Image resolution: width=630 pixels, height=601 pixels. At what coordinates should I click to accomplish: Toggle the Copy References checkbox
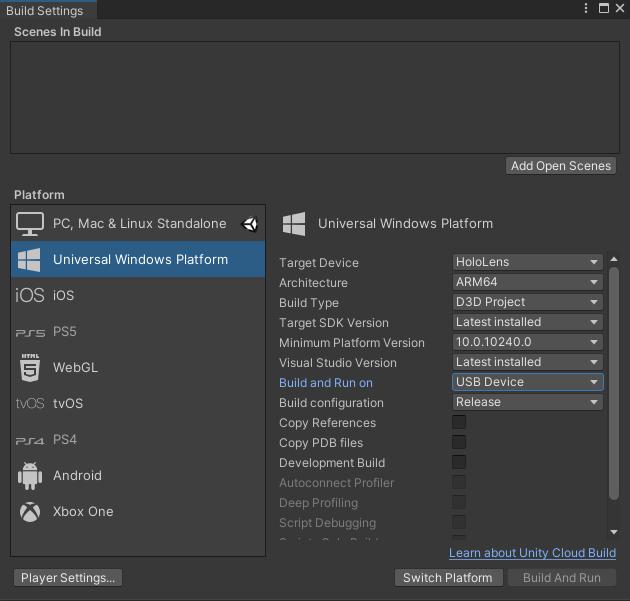coord(459,422)
